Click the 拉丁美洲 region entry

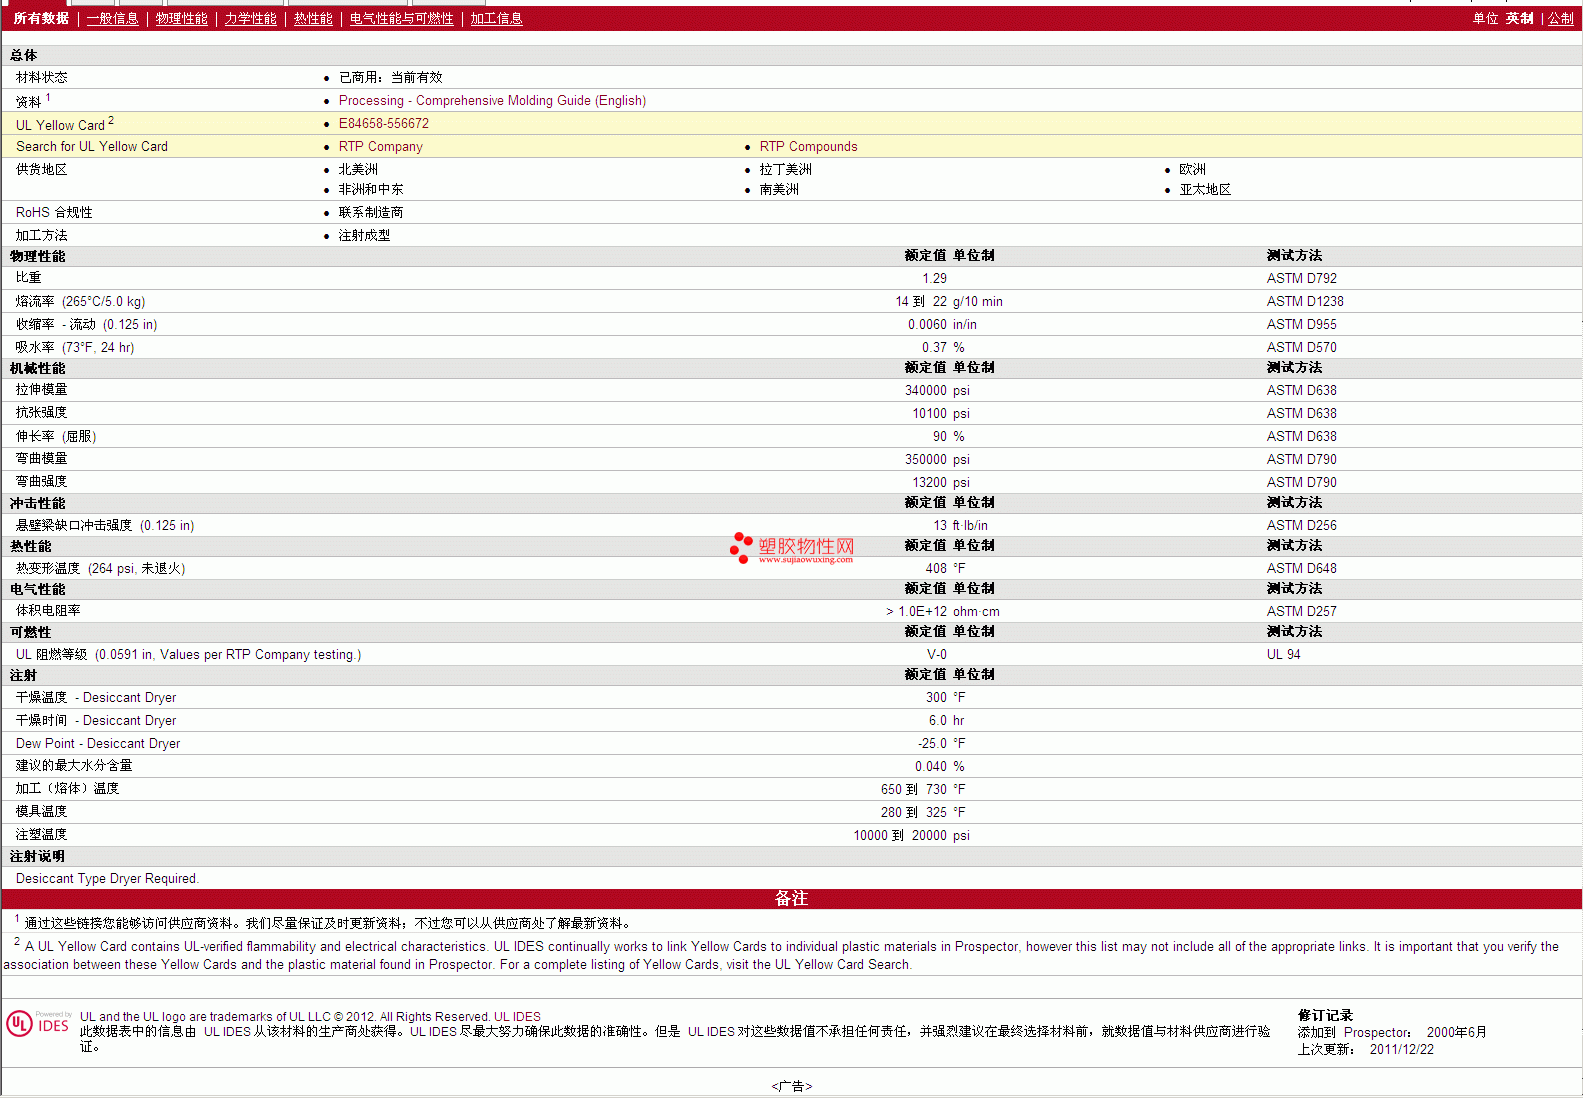click(x=785, y=169)
